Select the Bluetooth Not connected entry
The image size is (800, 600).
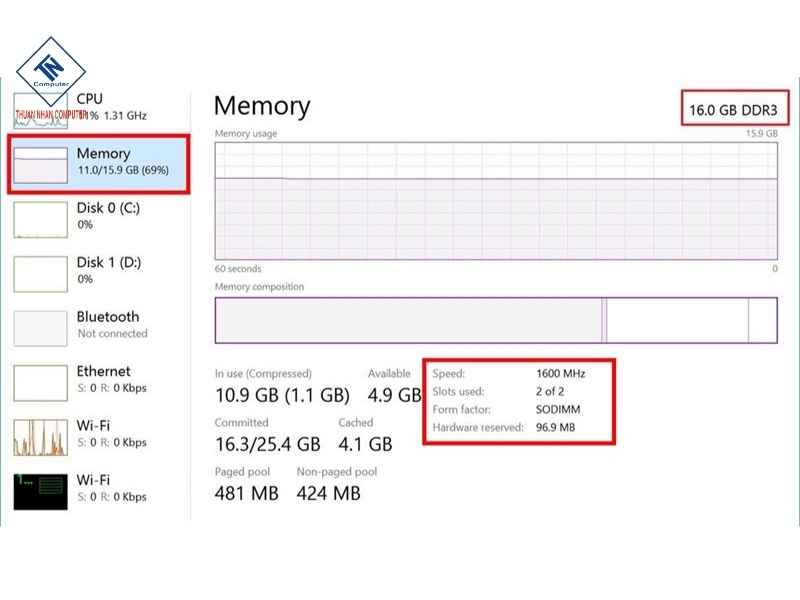click(111, 324)
